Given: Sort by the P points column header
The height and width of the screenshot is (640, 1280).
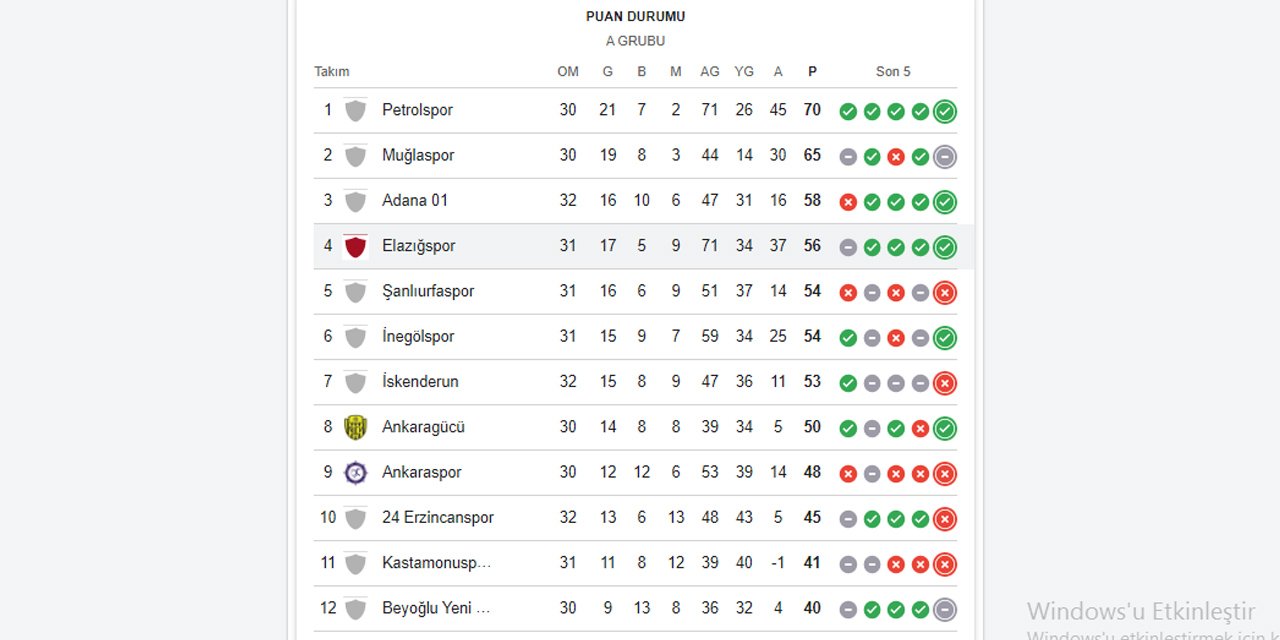Looking at the screenshot, I should pyautogui.click(x=812, y=71).
